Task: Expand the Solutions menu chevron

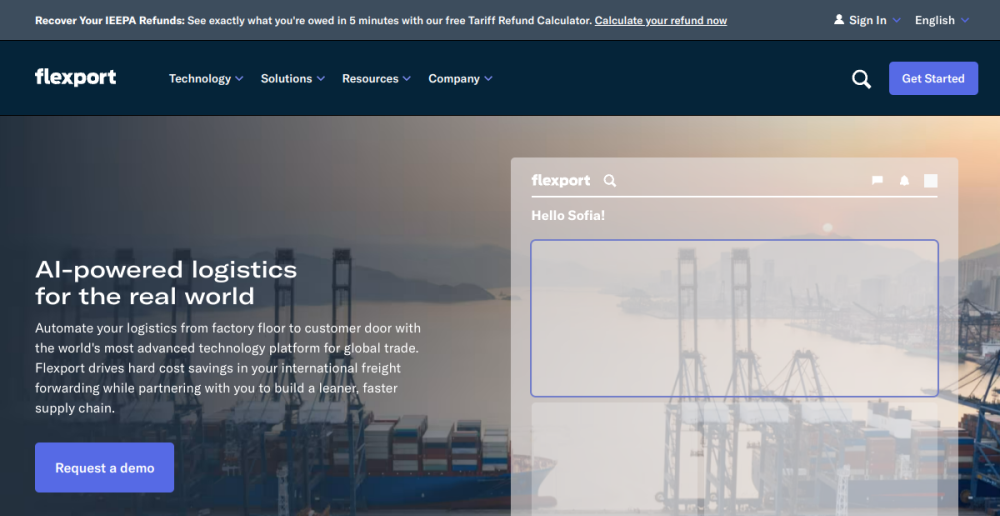Action: pos(321,78)
